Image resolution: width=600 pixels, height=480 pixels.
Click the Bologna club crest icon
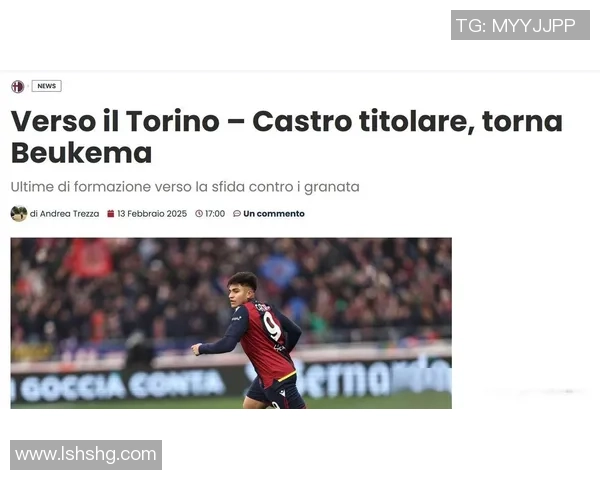coord(18,87)
